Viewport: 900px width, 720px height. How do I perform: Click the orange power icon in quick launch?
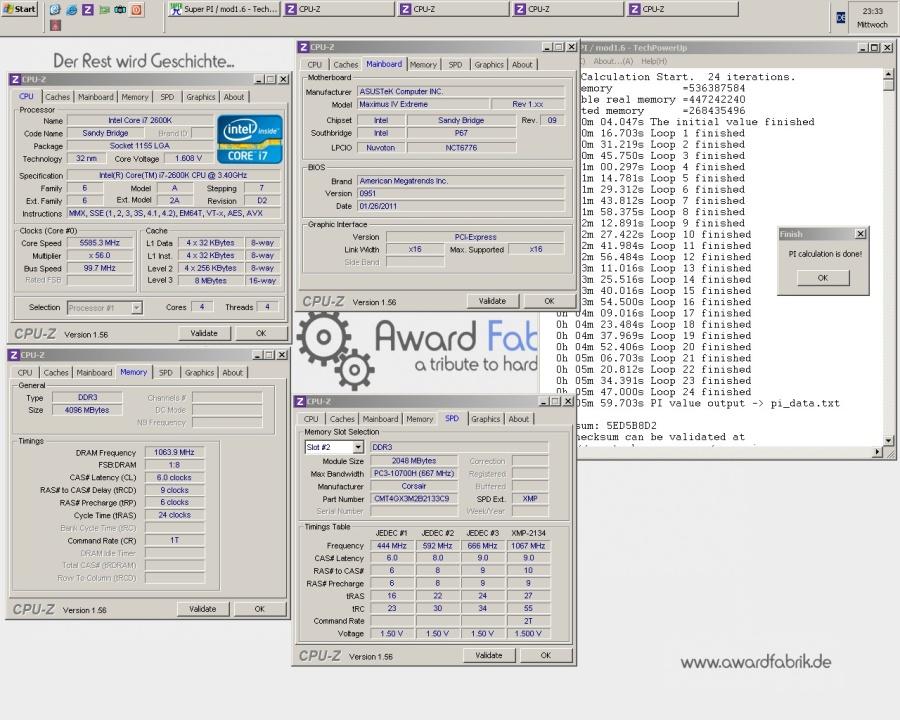click(137, 10)
